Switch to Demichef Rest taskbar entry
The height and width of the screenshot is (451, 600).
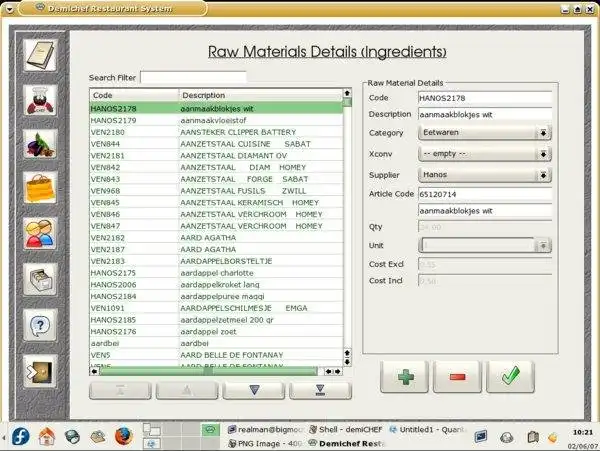(x=345, y=443)
